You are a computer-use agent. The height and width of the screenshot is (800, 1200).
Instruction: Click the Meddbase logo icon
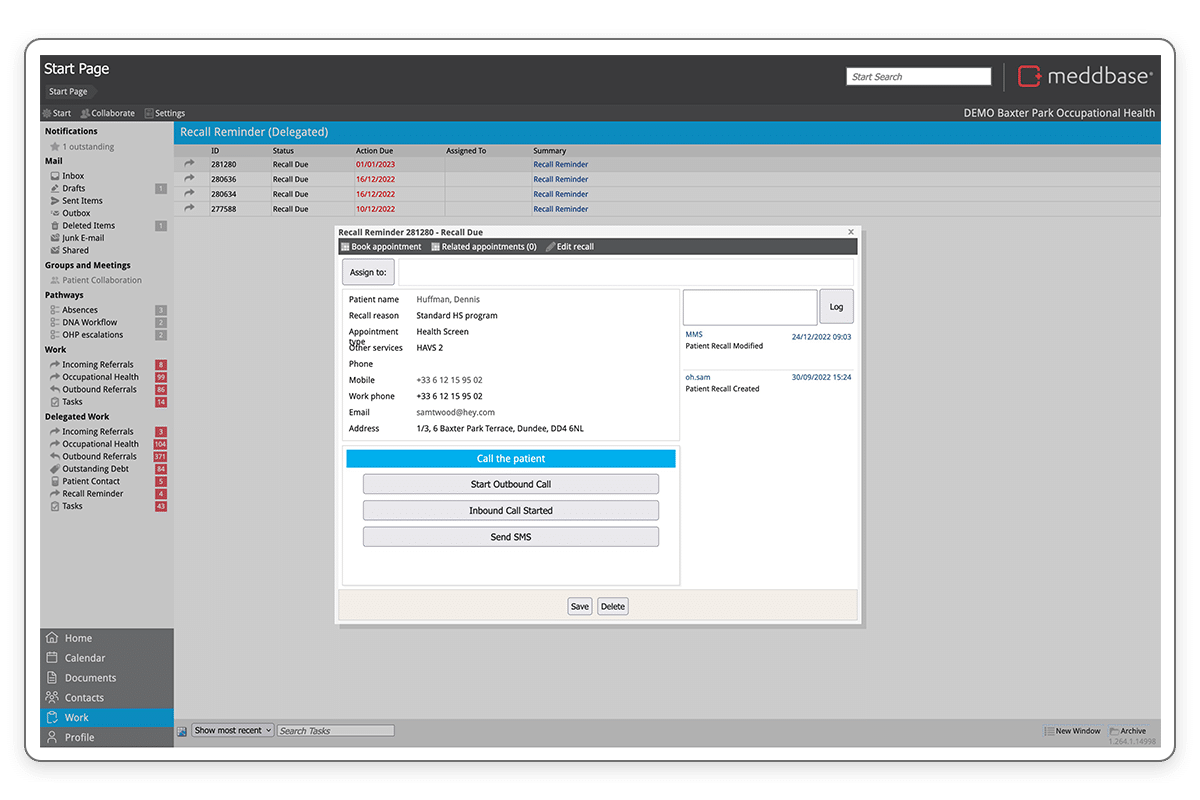click(x=1030, y=76)
